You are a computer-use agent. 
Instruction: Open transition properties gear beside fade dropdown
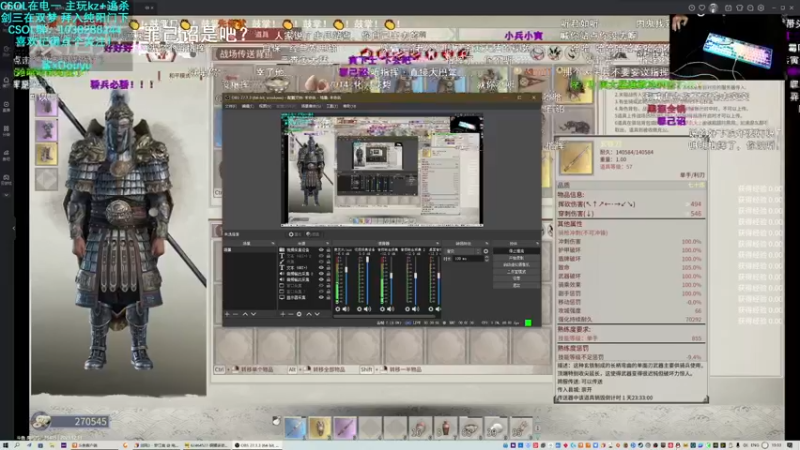[486, 251]
